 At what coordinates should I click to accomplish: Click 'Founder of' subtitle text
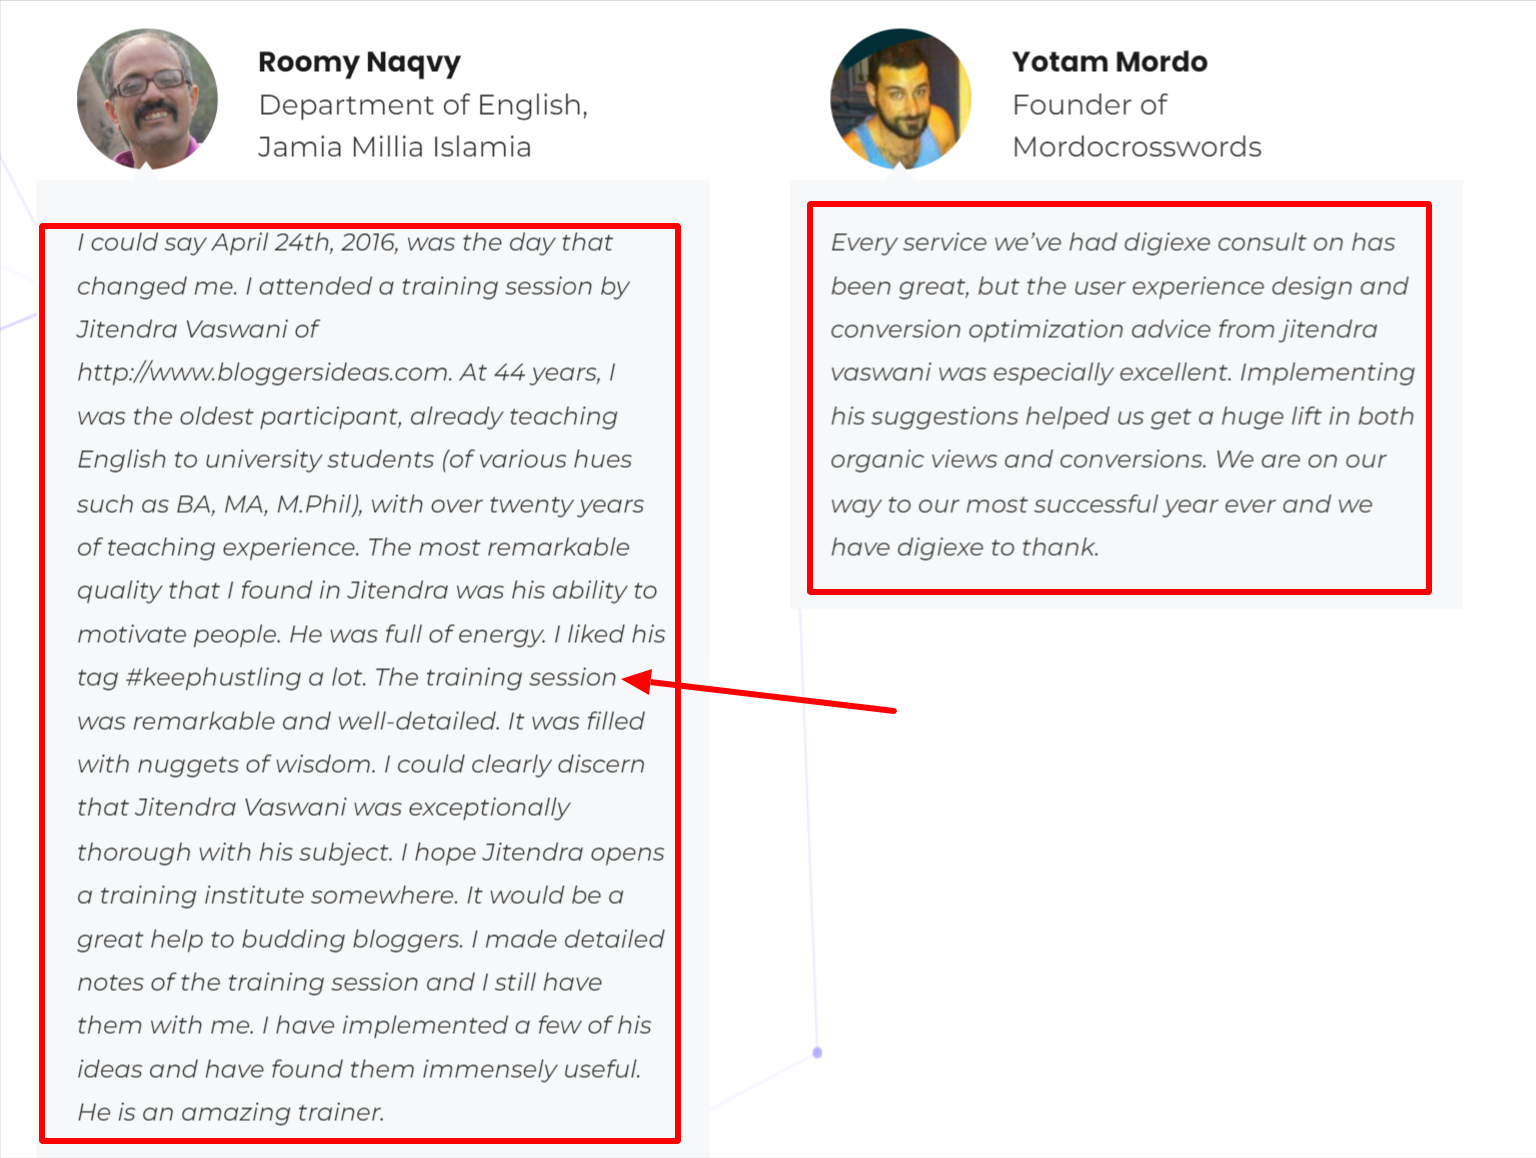pyautogui.click(x=1089, y=105)
